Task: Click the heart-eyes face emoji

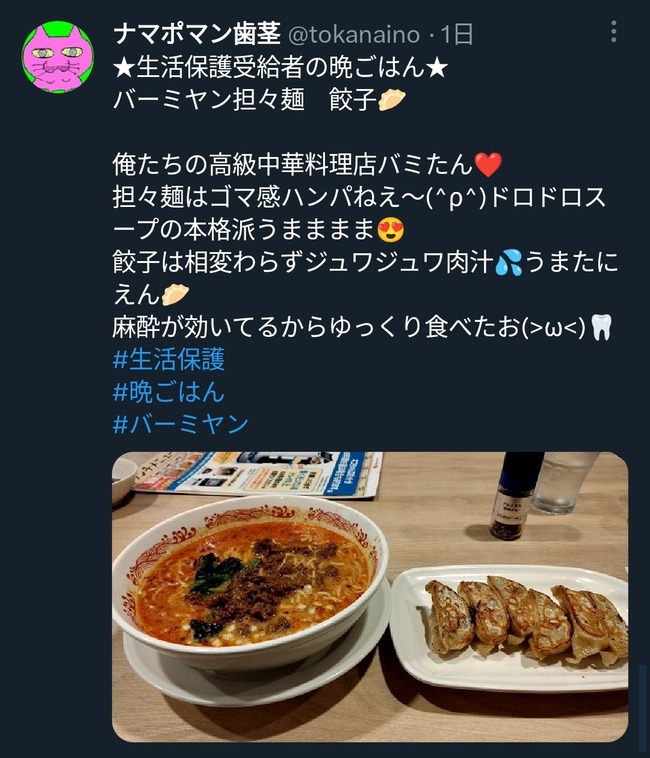Action: click(x=390, y=230)
